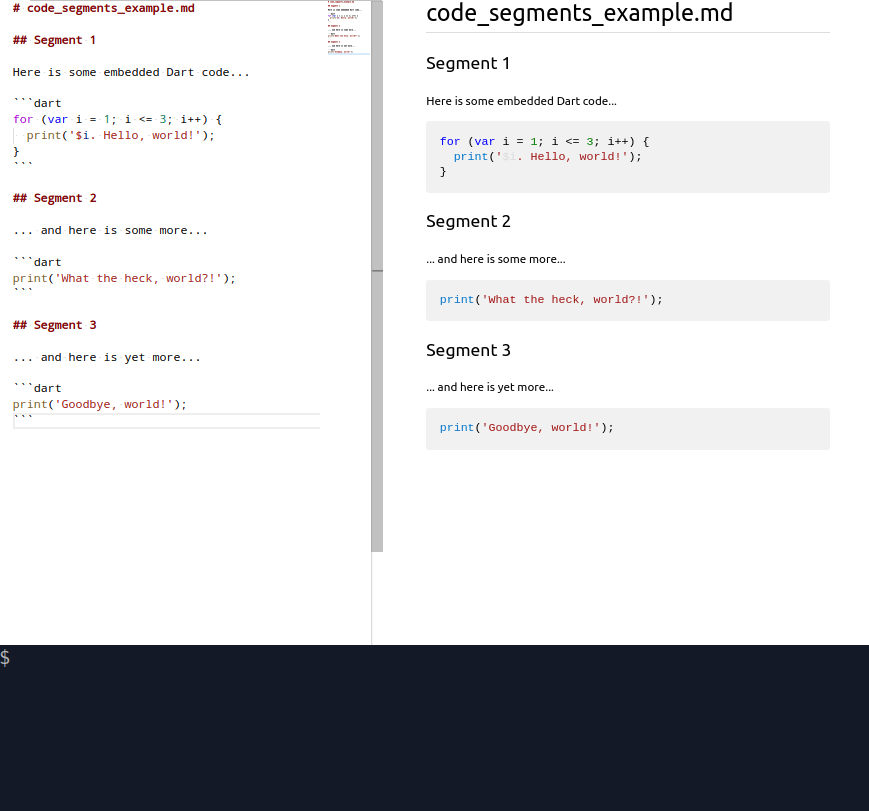Click 'Segment 2' heading in preview
The height and width of the screenshot is (811, 869).
[x=468, y=221]
